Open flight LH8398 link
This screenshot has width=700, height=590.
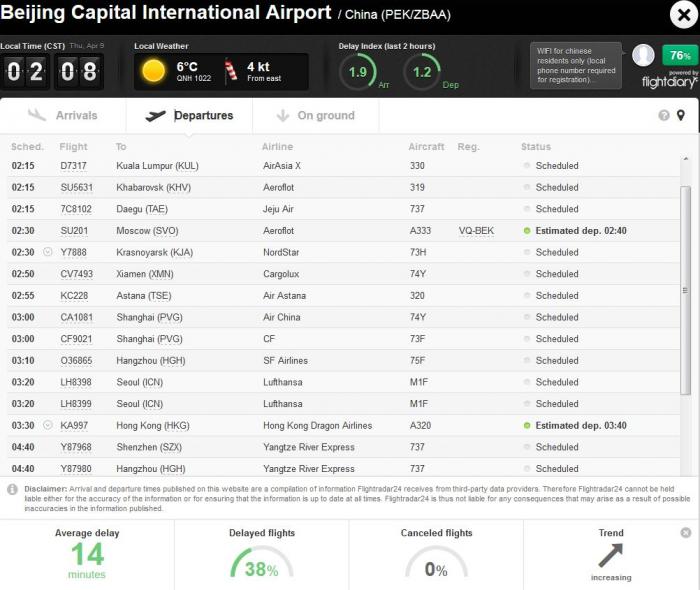(x=76, y=382)
